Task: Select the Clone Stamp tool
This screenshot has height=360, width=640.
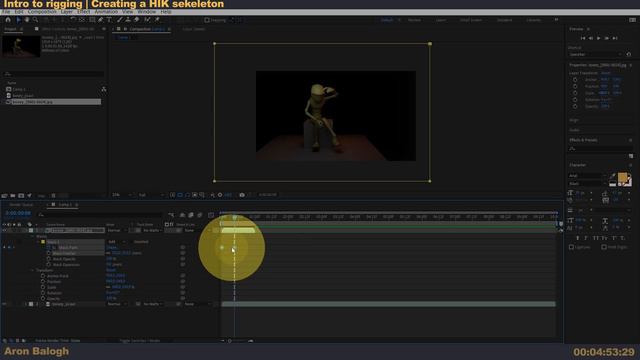Action: pyautogui.click(x=128, y=20)
